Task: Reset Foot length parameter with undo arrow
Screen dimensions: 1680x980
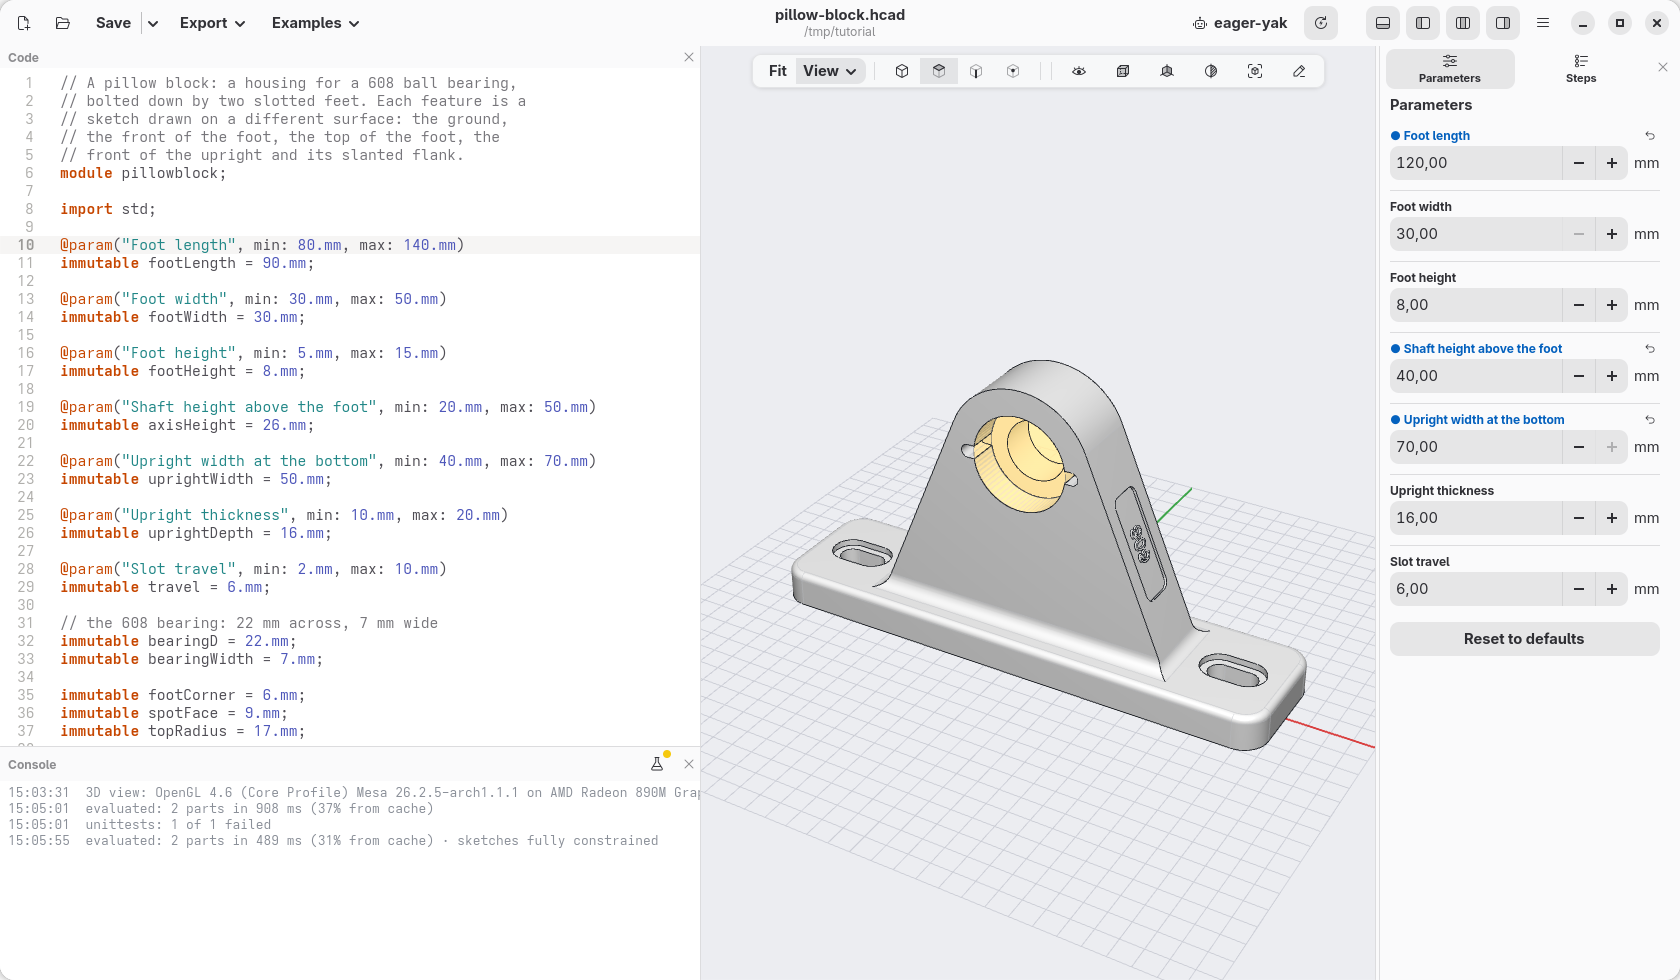Action: (x=1650, y=136)
